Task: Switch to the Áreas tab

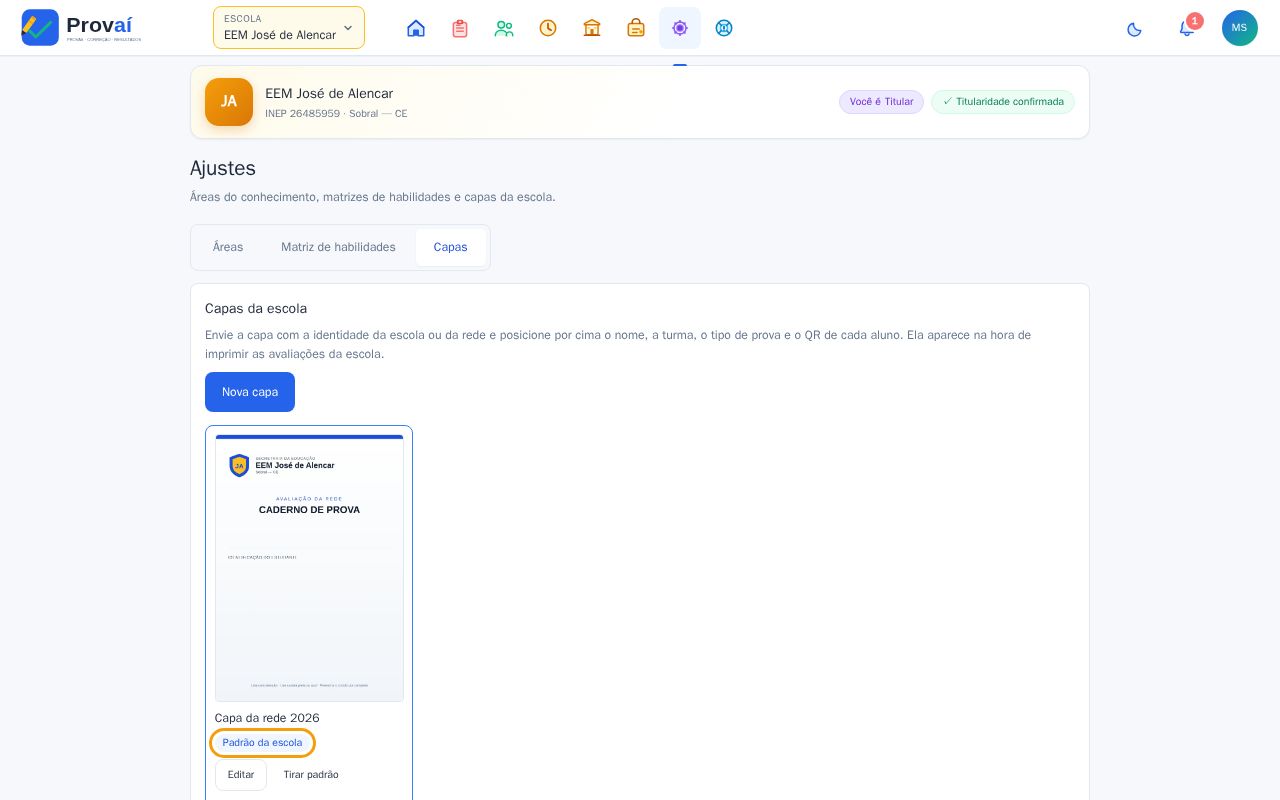Action: pos(228,247)
